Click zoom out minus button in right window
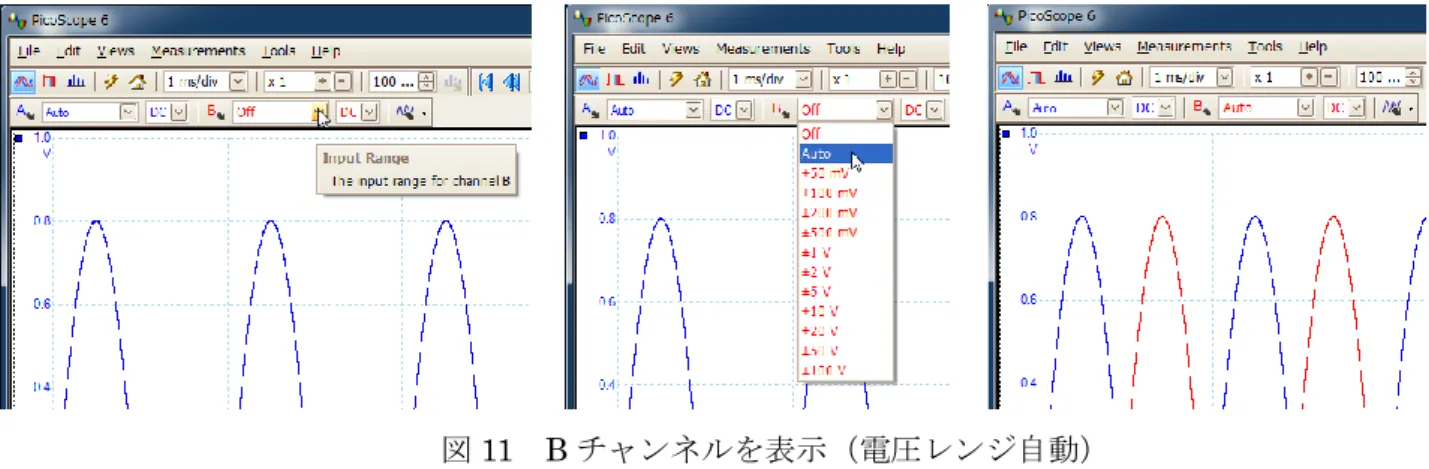The width and height of the screenshot is (1429, 469). [1331, 78]
